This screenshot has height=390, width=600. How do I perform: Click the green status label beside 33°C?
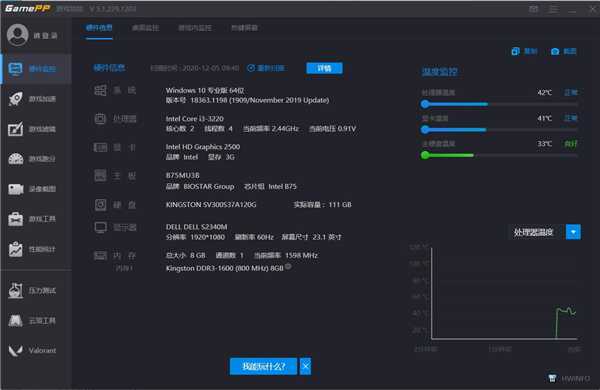(x=571, y=144)
